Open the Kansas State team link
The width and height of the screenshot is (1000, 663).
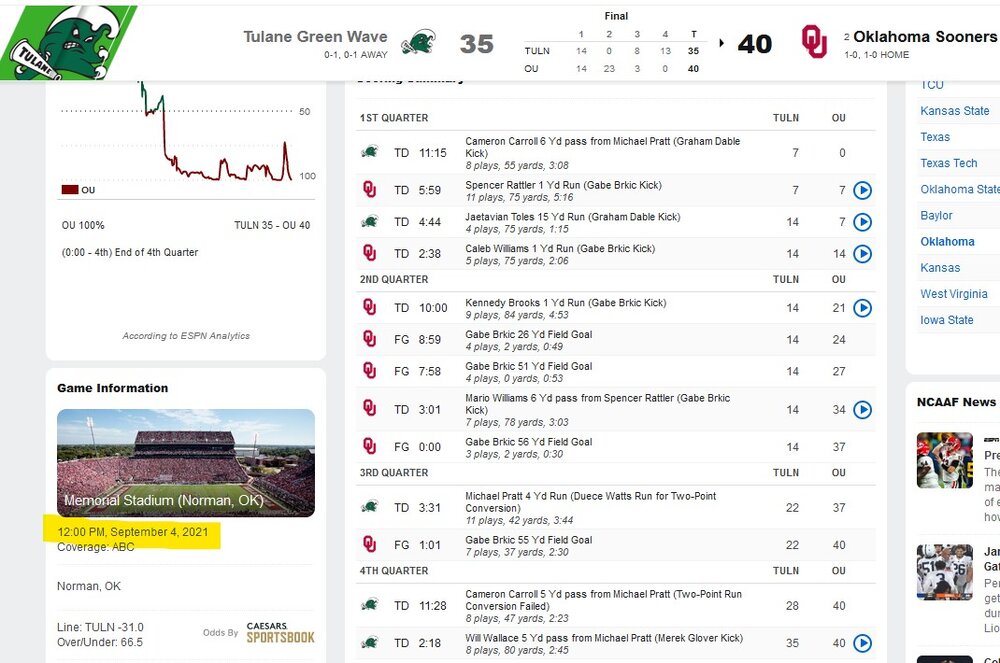(x=955, y=111)
